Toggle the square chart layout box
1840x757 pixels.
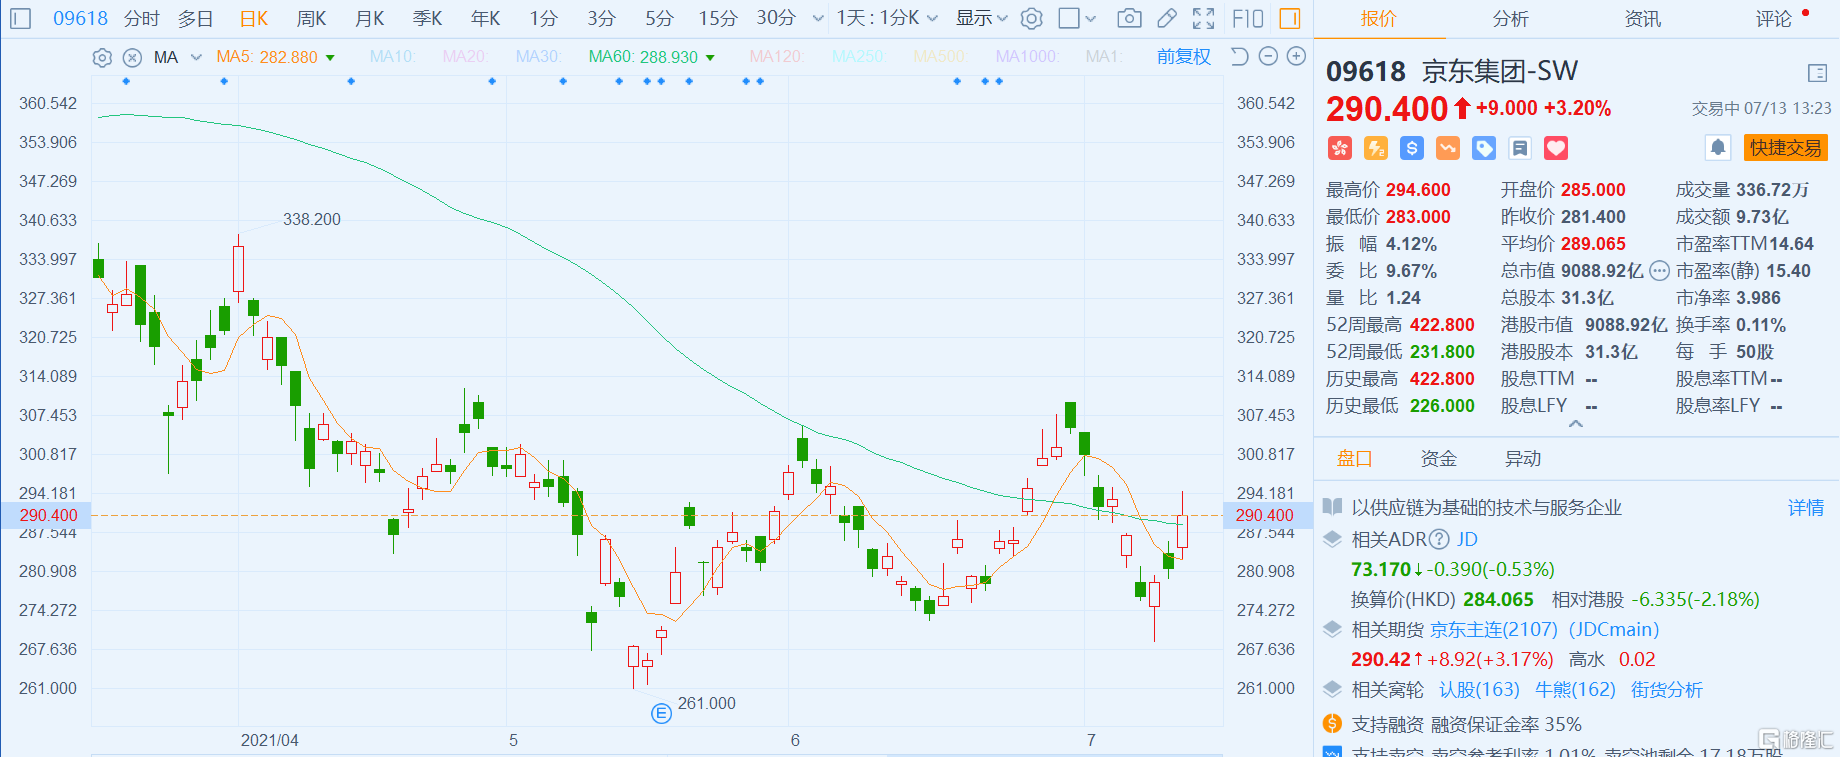pyautogui.click(x=1069, y=18)
